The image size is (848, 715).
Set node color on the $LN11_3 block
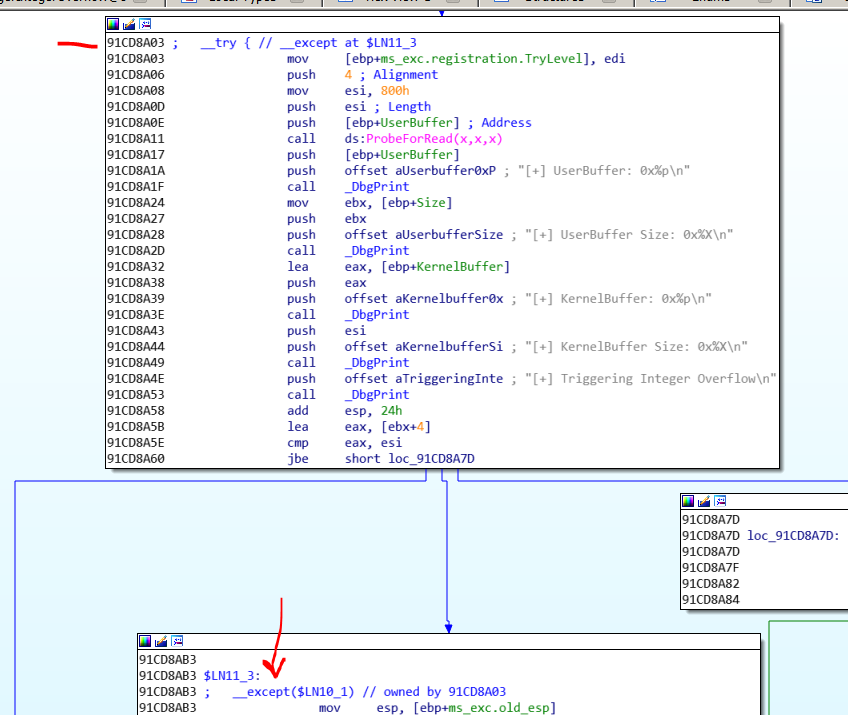[145, 641]
